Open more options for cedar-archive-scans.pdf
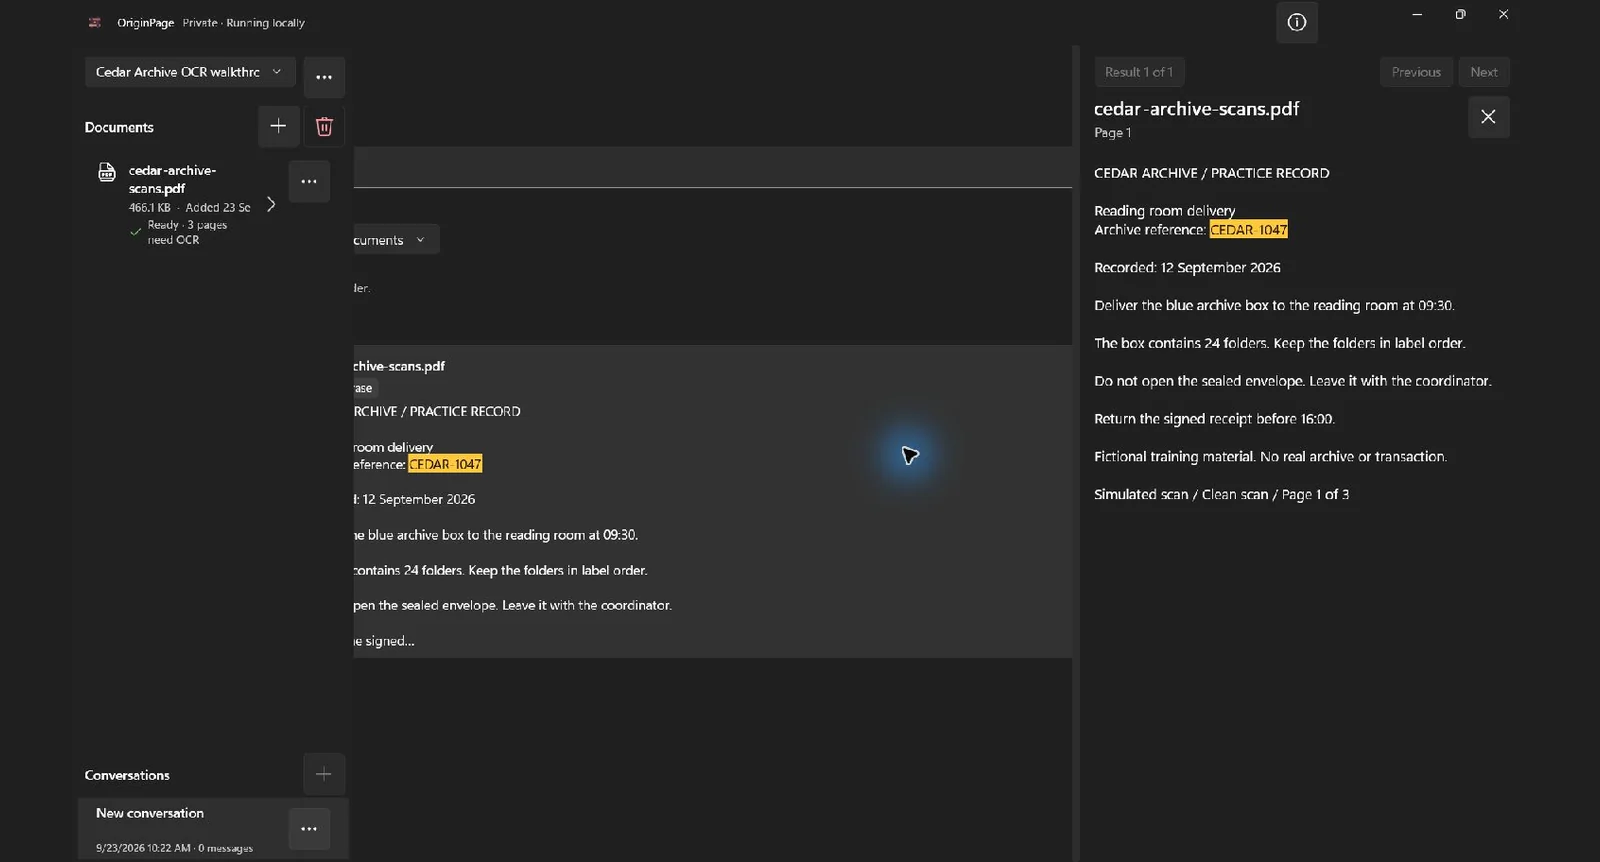The image size is (1600, 862). (x=309, y=181)
